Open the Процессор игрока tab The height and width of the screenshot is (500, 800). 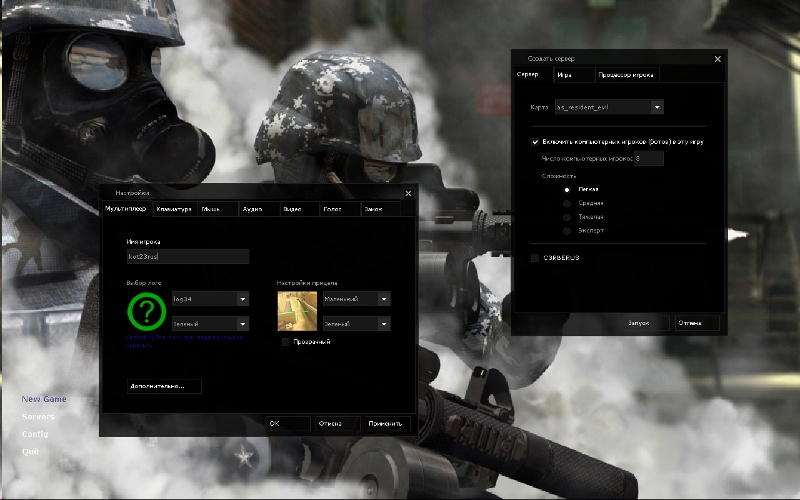coord(628,75)
